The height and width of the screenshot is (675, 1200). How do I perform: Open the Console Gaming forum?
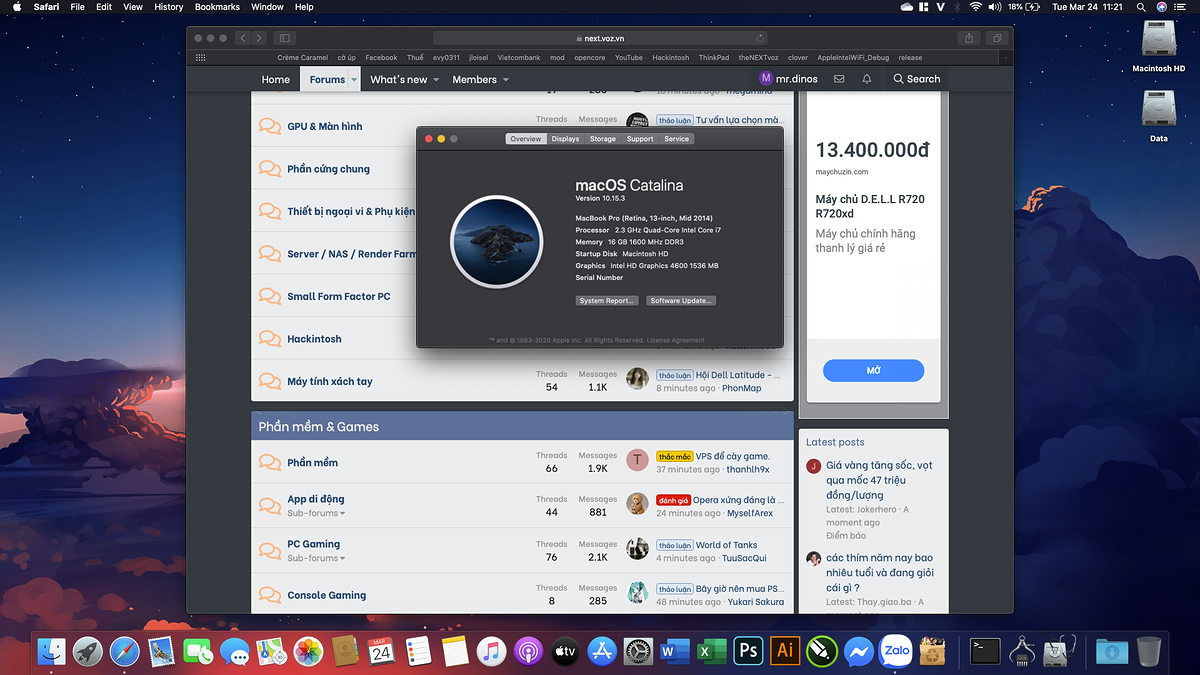pos(327,596)
